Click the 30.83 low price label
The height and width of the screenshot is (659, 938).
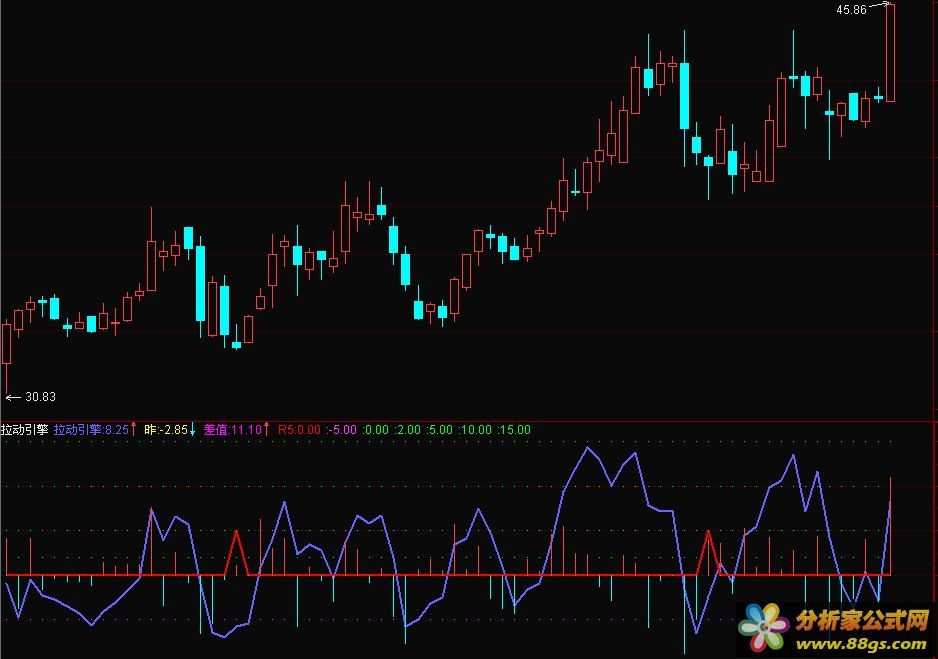[x=41, y=396]
